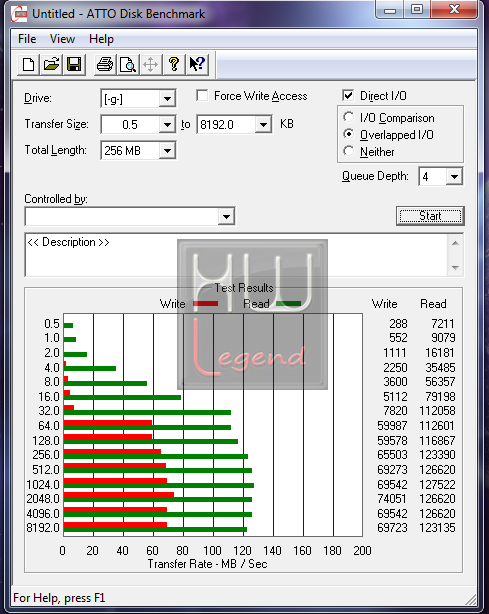Click the window resize grip corner
Image resolution: width=489 pixels, height=614 pixels.
point(471,600)
